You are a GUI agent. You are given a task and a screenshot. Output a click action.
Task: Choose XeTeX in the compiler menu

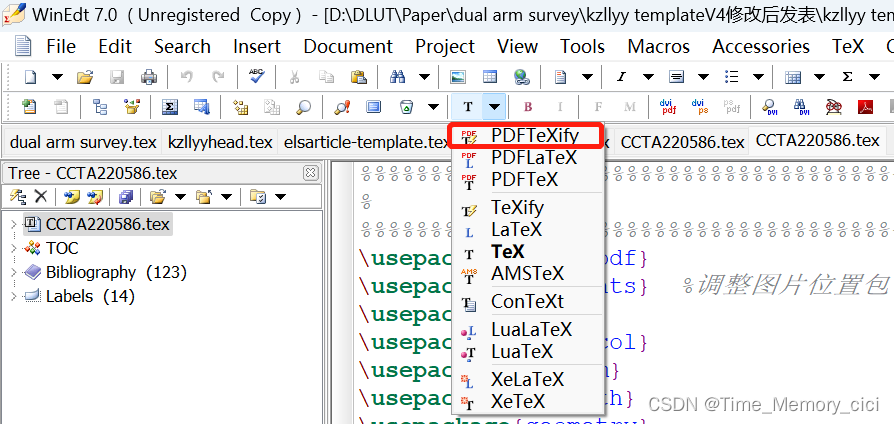click(527, 402)
